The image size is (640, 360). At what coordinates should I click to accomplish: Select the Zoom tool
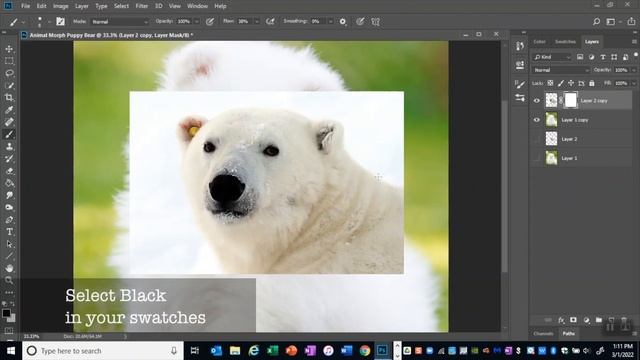[x=9, y=280]
